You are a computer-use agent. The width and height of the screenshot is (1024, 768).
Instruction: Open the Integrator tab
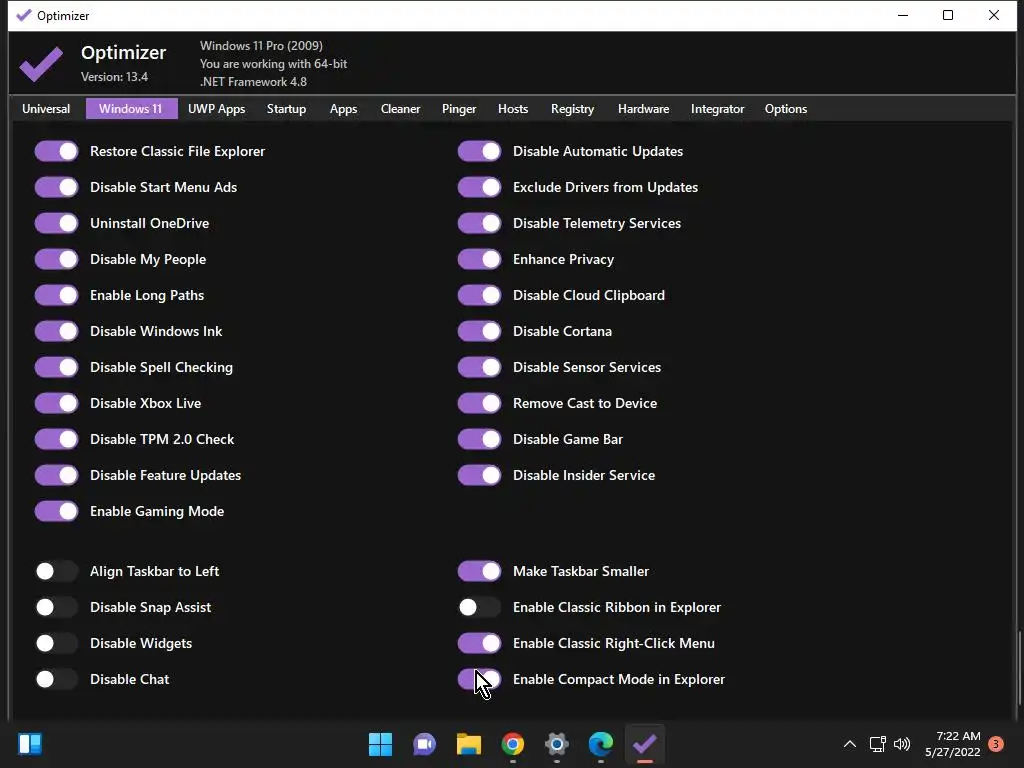(x=717, y=109)
